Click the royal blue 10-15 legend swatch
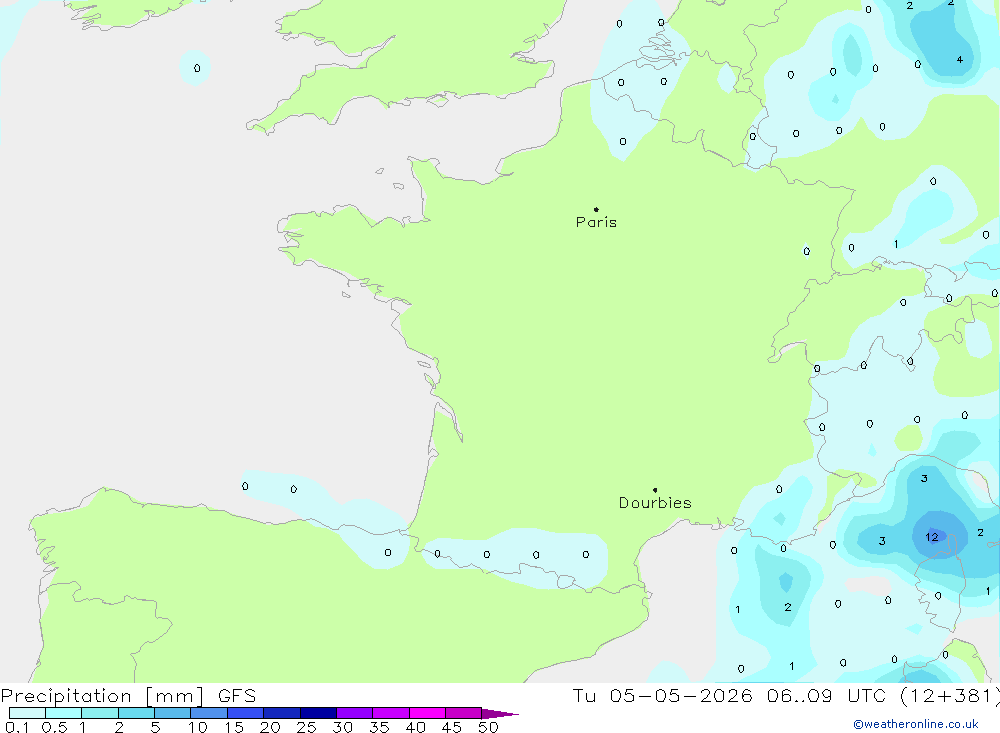The width and height of the screenshot is (1000, 733). (209, 713)
